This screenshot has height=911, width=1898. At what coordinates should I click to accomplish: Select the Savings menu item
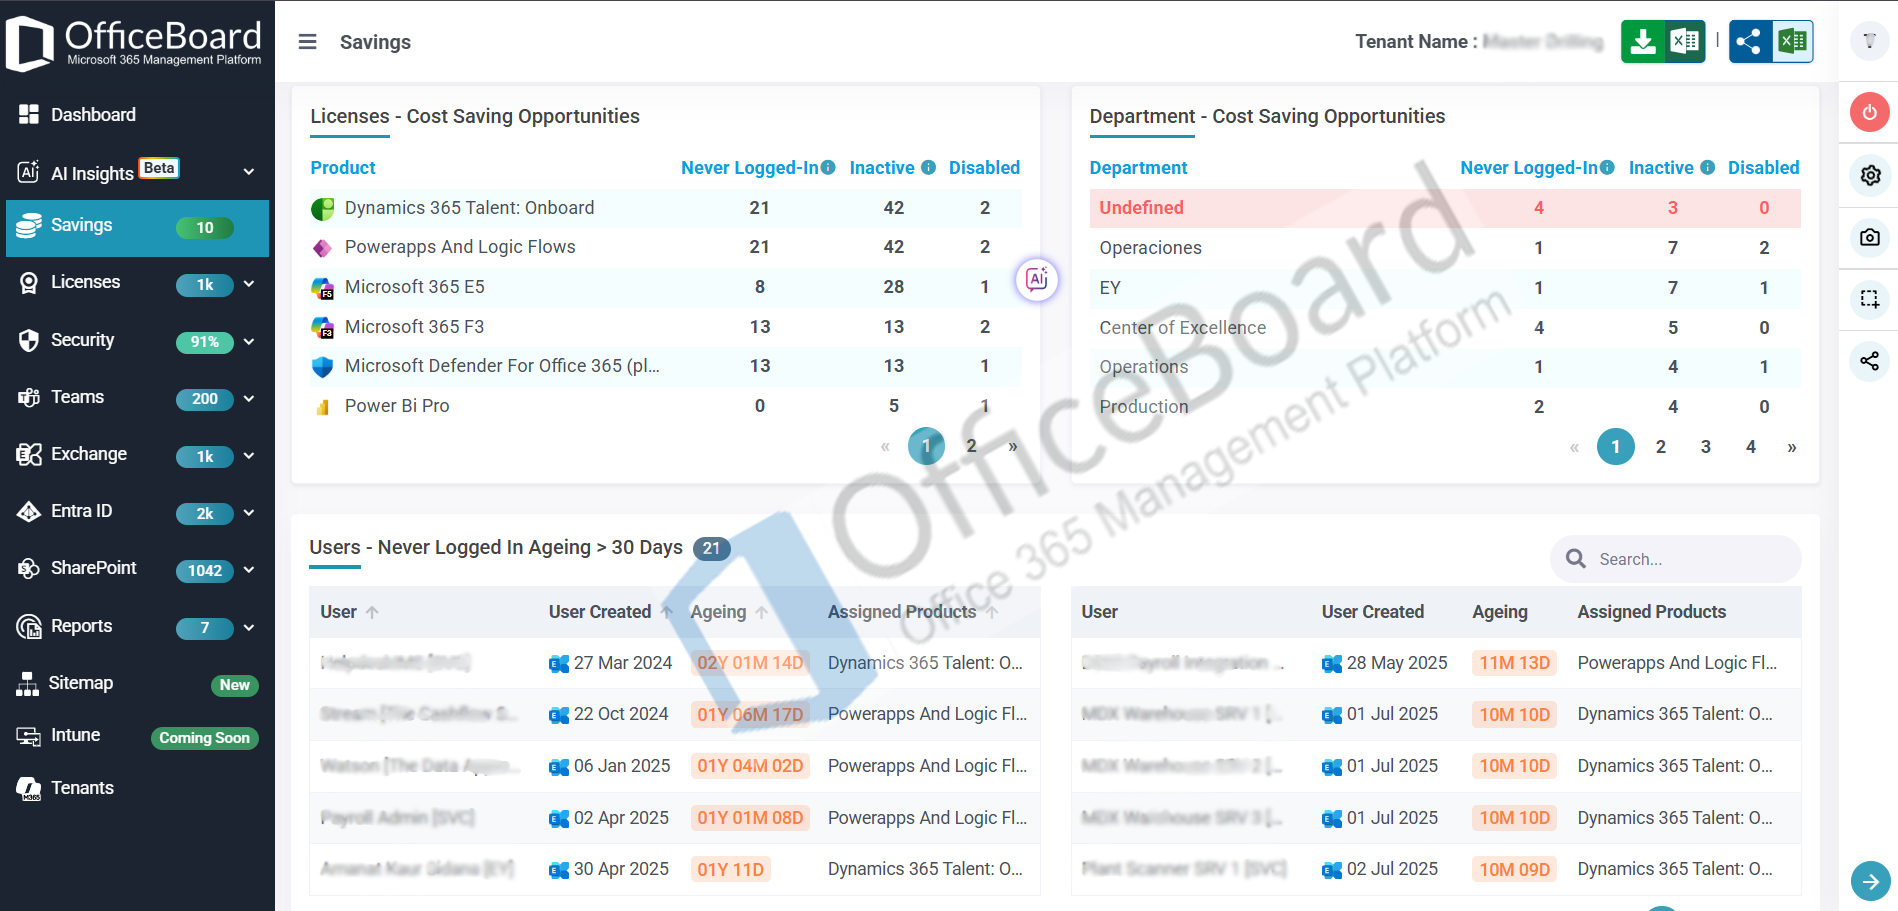pos(138,228)
